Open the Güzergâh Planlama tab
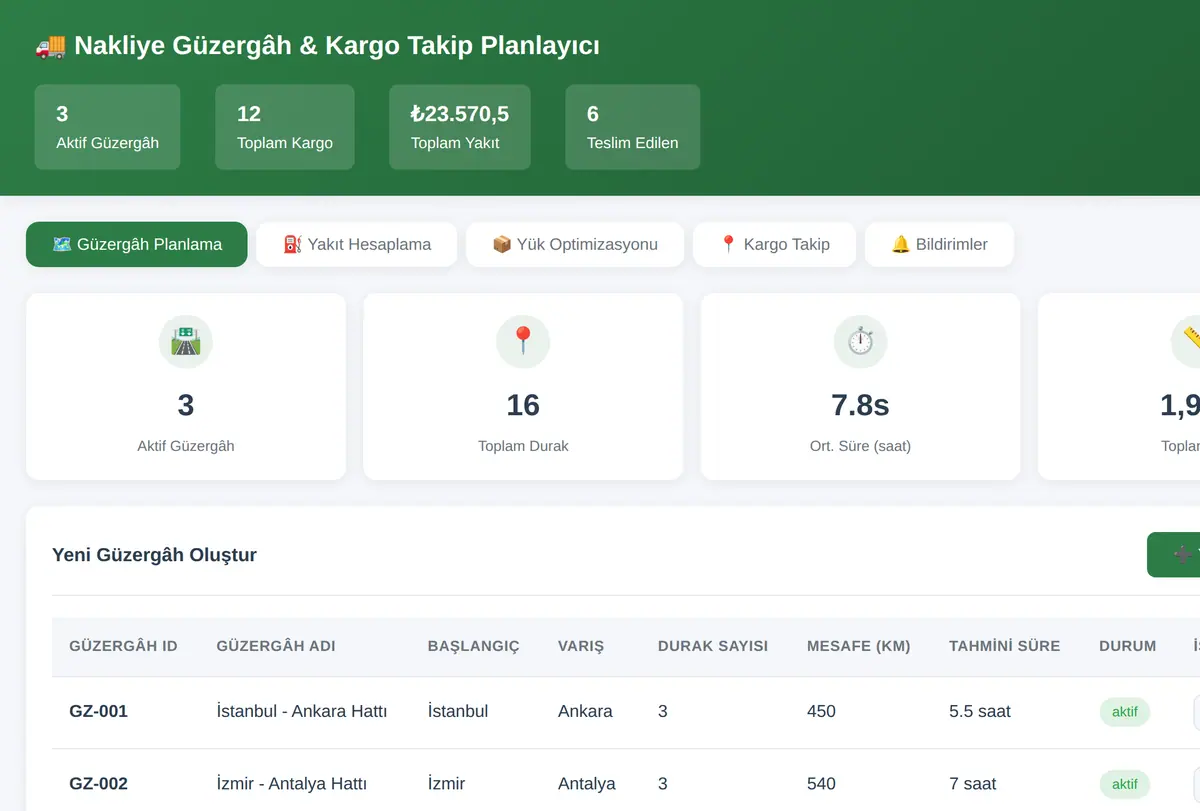The height and width of the screenshot is (811, 1200). pos(136,244)
